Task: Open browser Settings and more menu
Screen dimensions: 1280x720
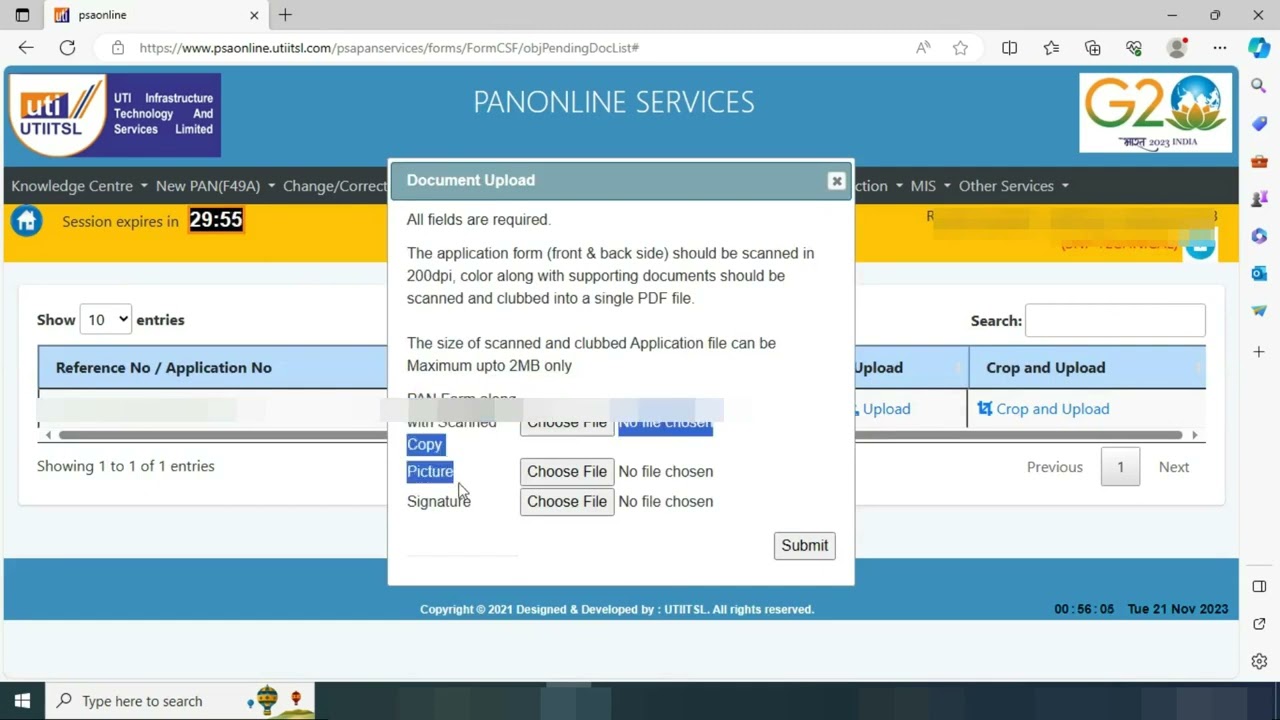Action: pos(1219,47)
